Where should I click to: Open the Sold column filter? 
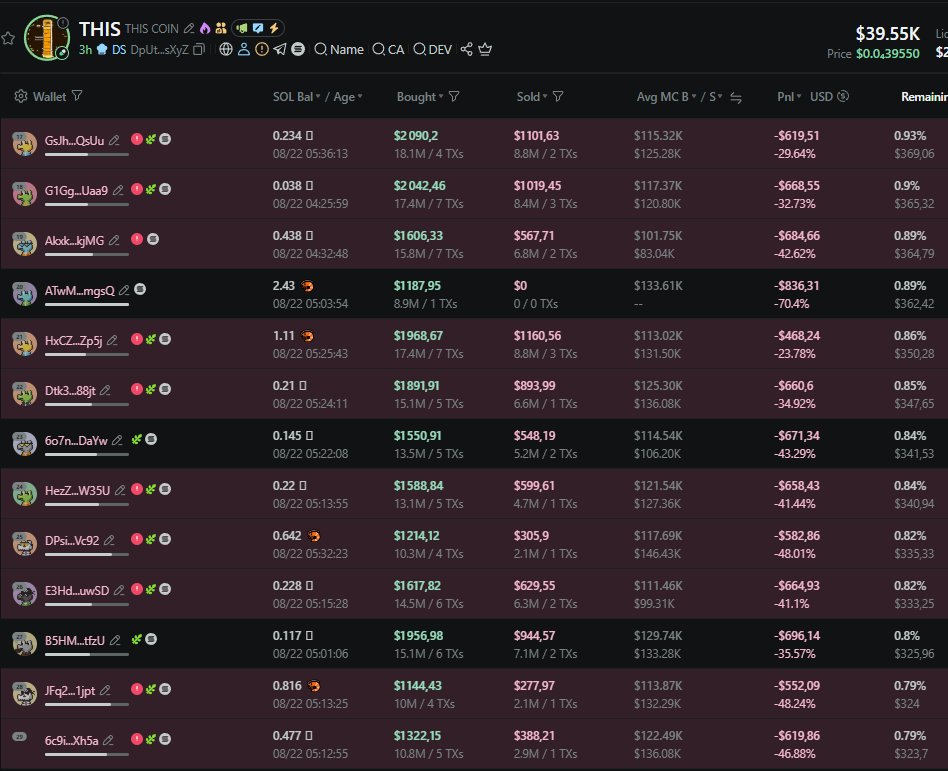pos(558,96)
